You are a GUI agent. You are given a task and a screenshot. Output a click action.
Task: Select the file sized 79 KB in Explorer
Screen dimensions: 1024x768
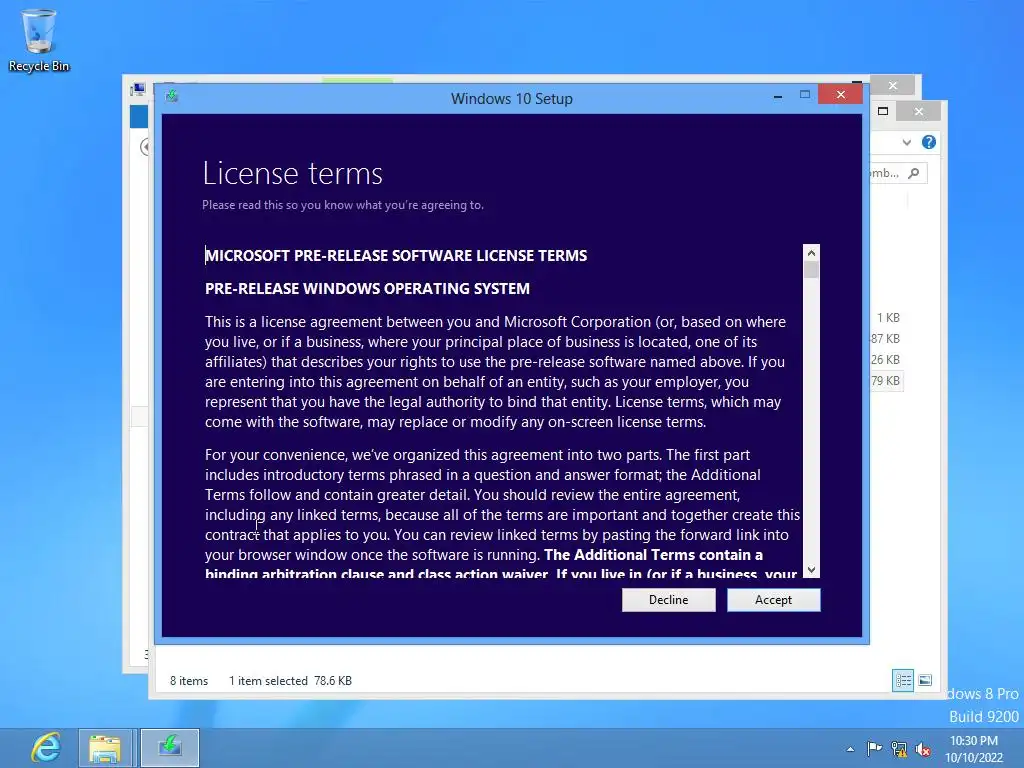click(x=886, y=381)
